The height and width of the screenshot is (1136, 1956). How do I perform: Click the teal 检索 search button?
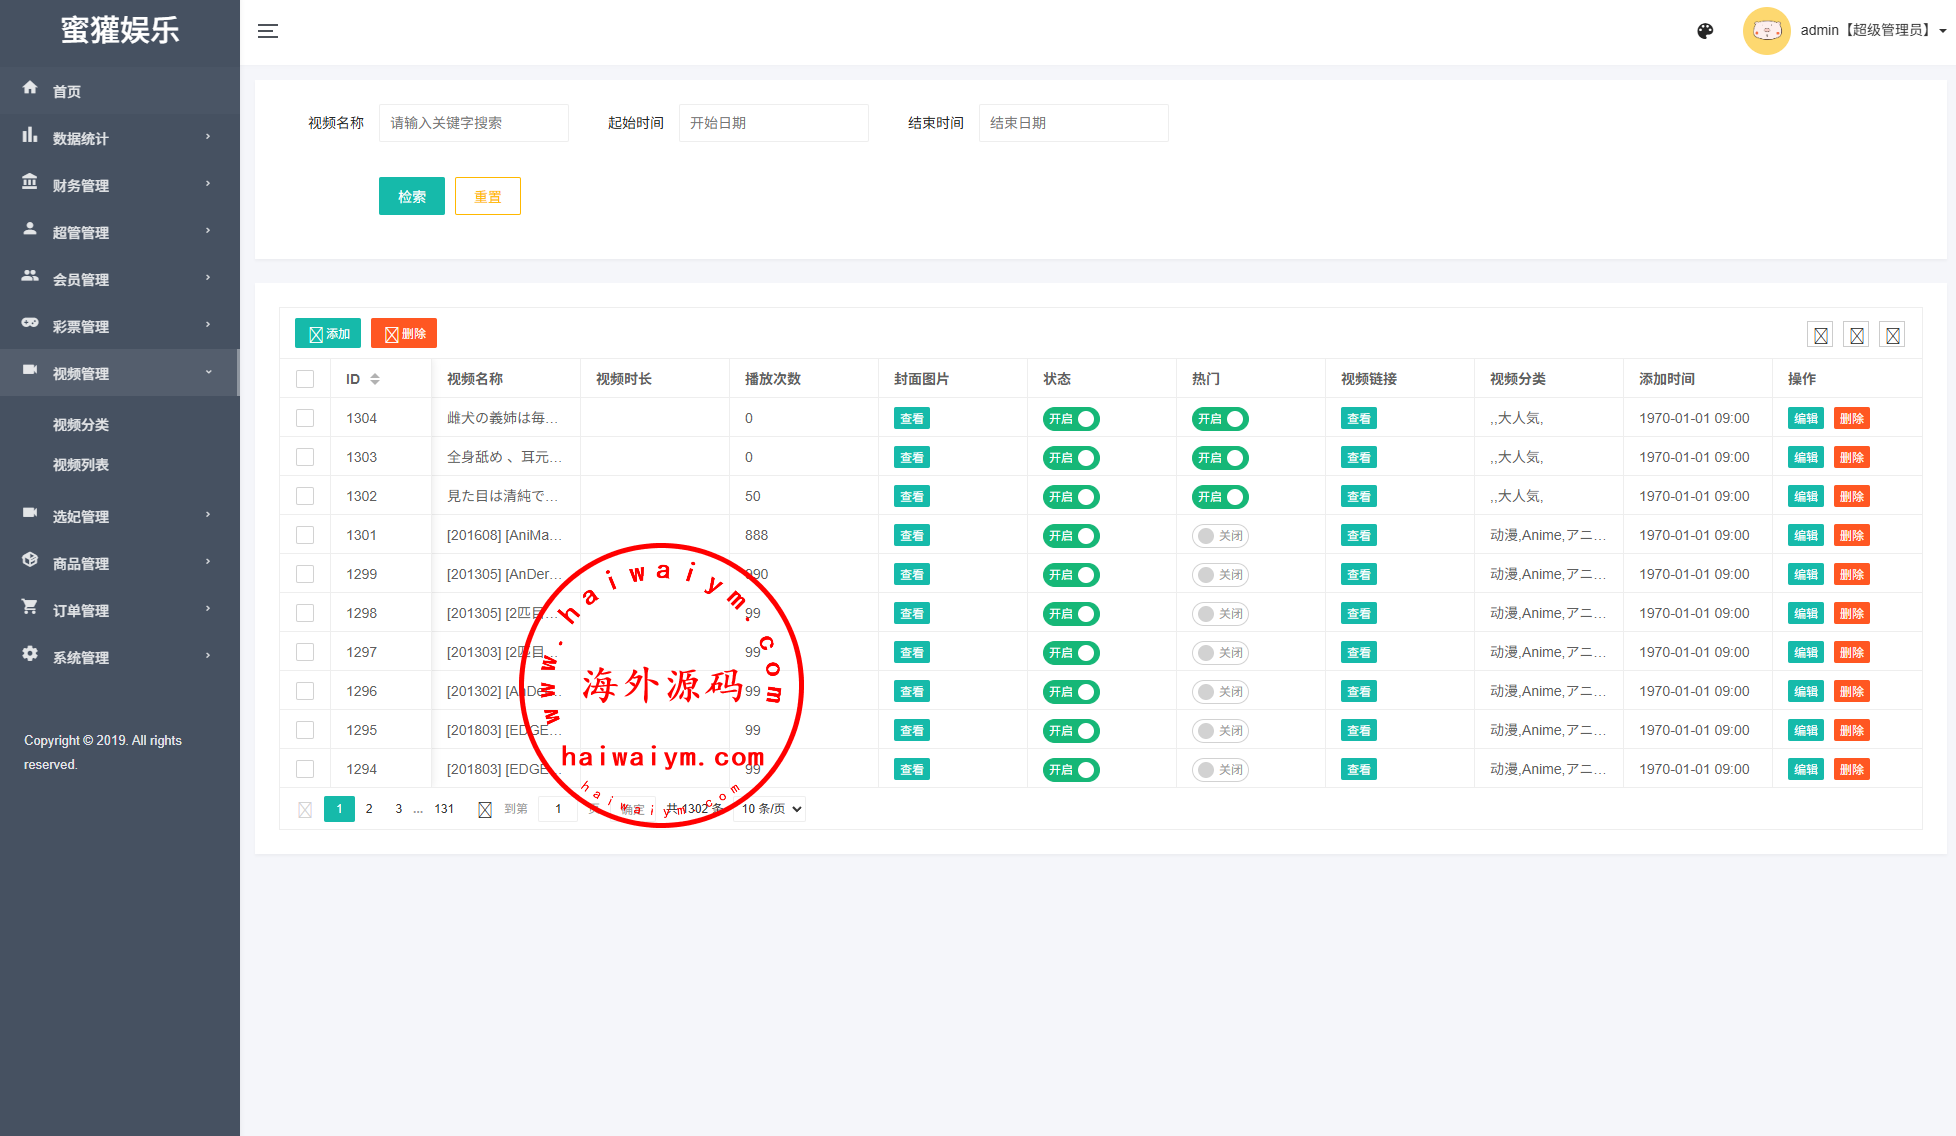coord(411,197)
